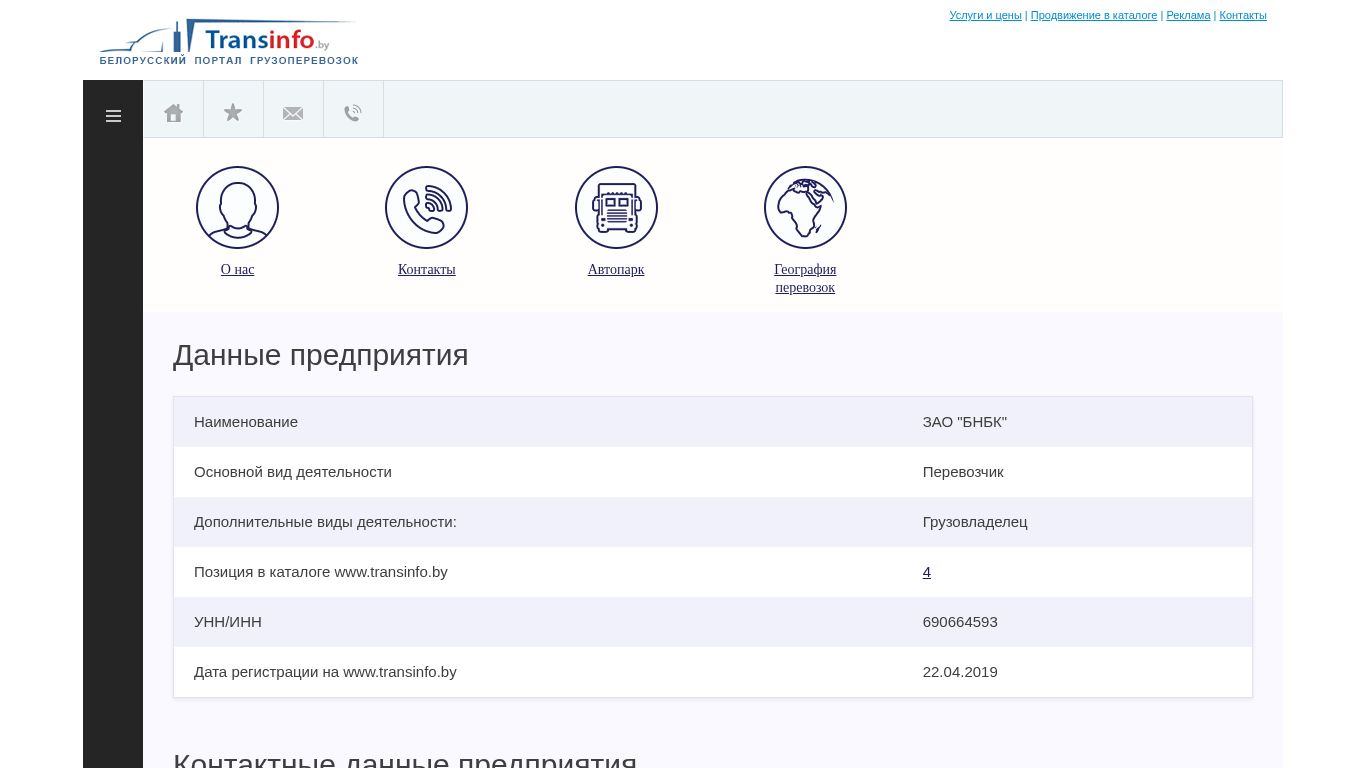Click the home icon in the toolbar
The height and width of the screenshot is (768, 1366).
[x=173, y=113]
